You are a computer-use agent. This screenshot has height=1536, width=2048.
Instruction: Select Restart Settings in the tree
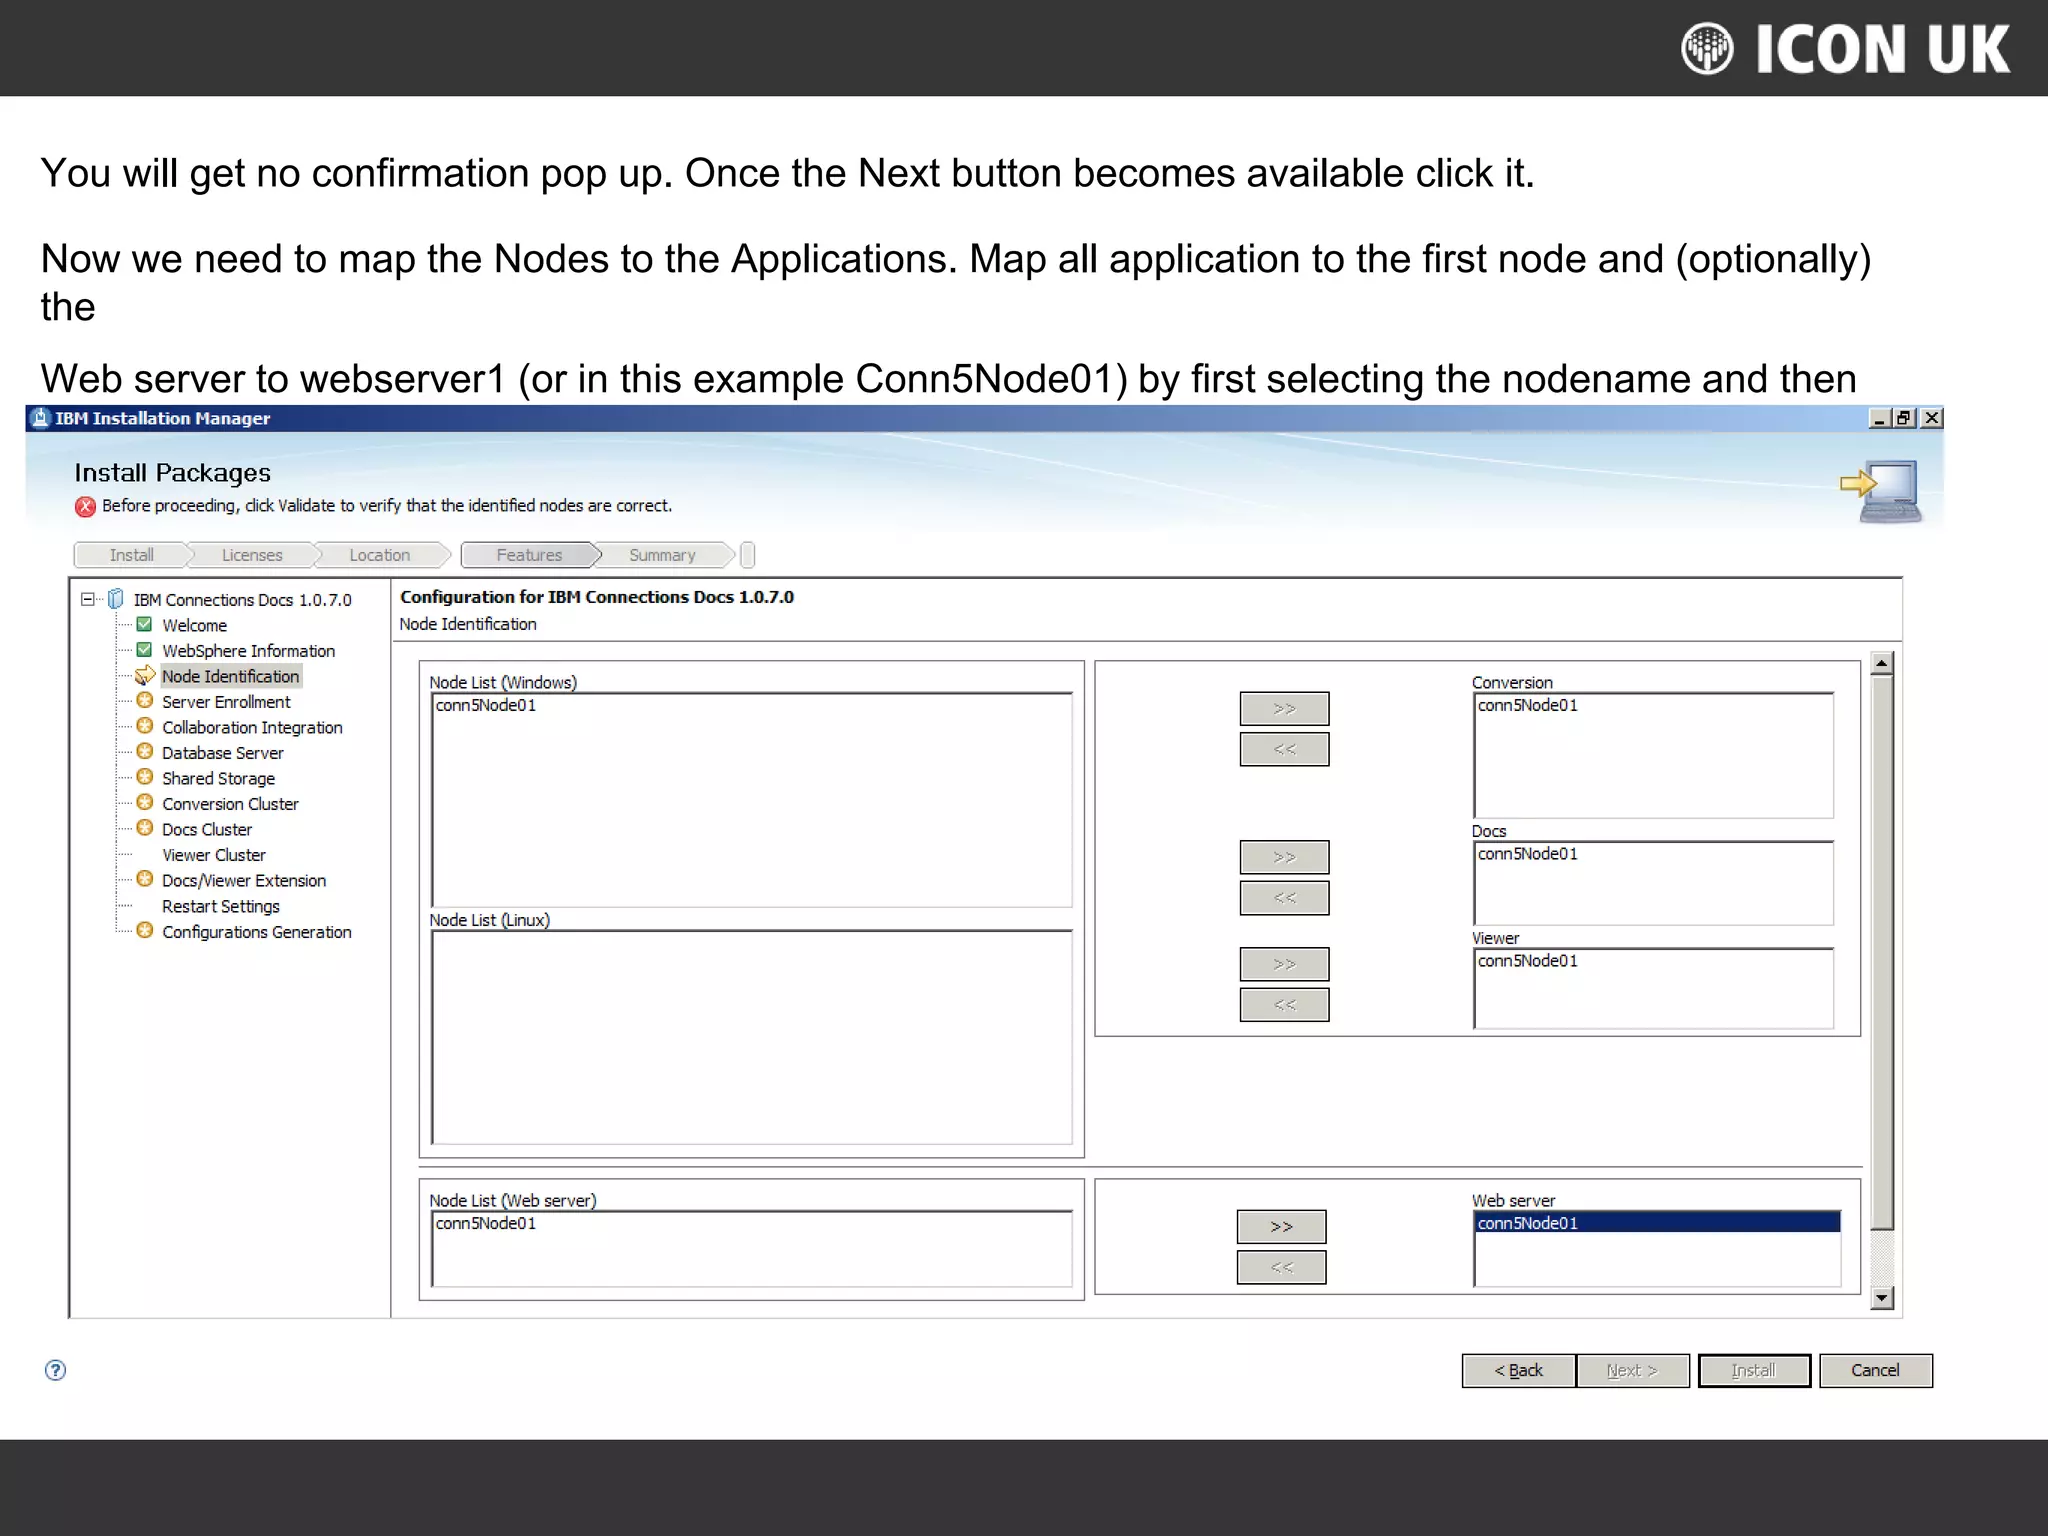(x=221, y=906)
